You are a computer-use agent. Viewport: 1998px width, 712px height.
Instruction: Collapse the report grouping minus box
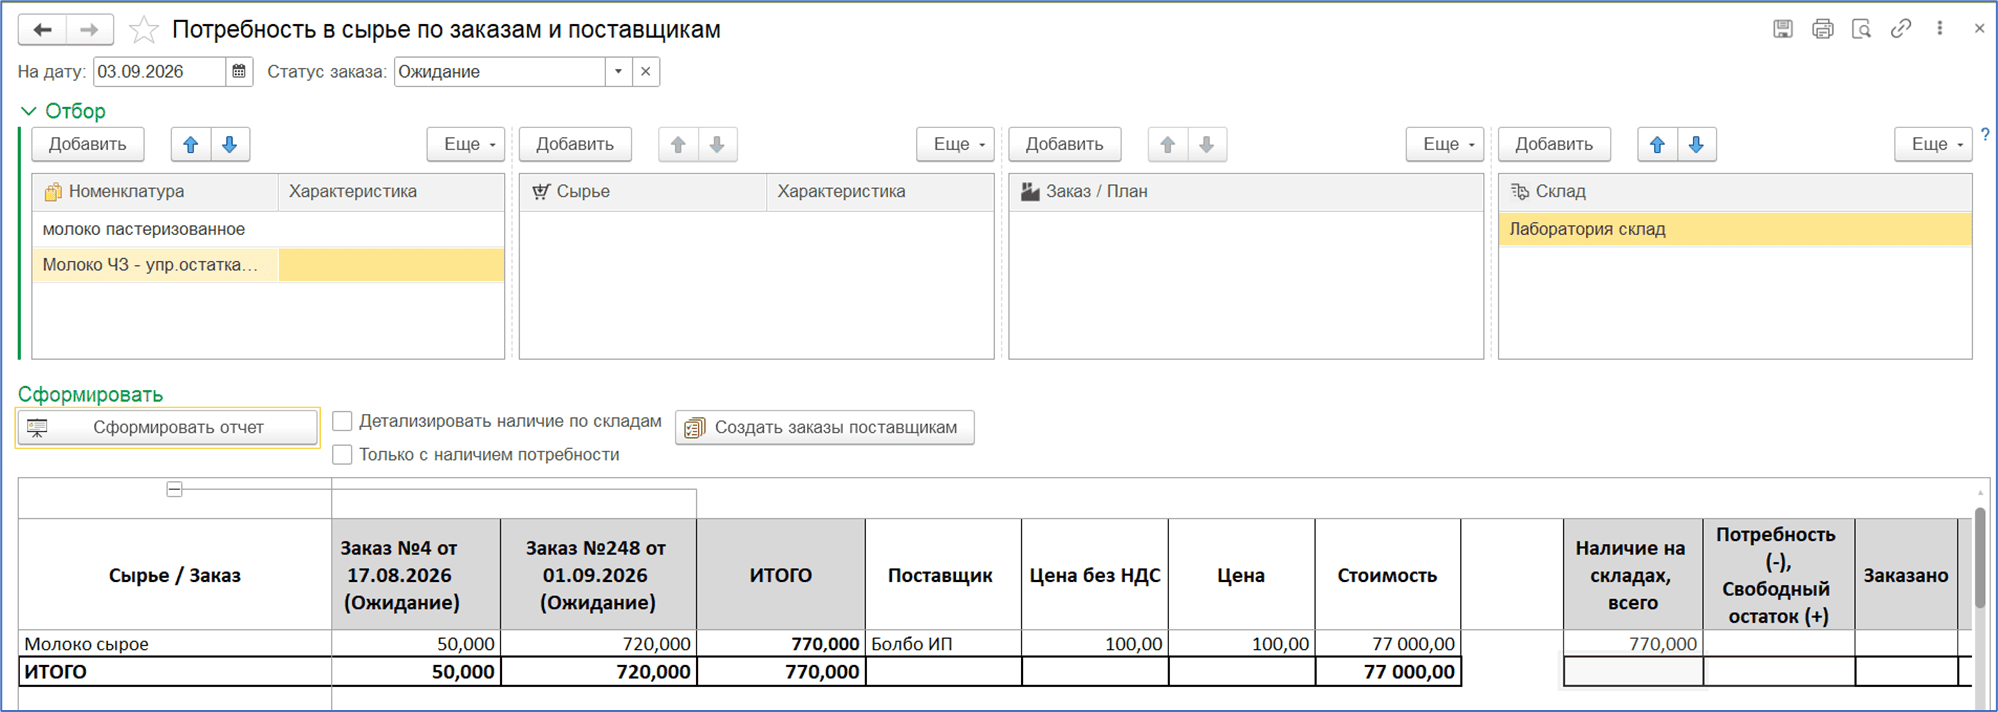click(174, 489)
